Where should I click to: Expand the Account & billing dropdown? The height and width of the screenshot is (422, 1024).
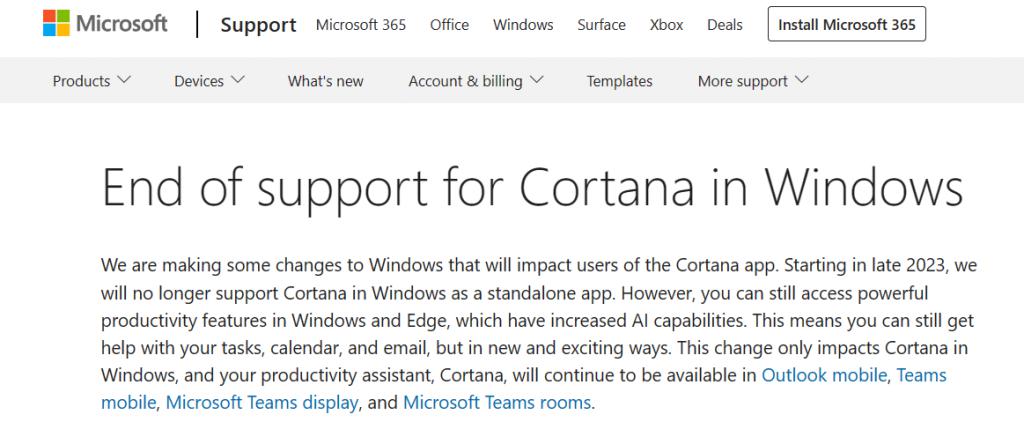[476, 81]
